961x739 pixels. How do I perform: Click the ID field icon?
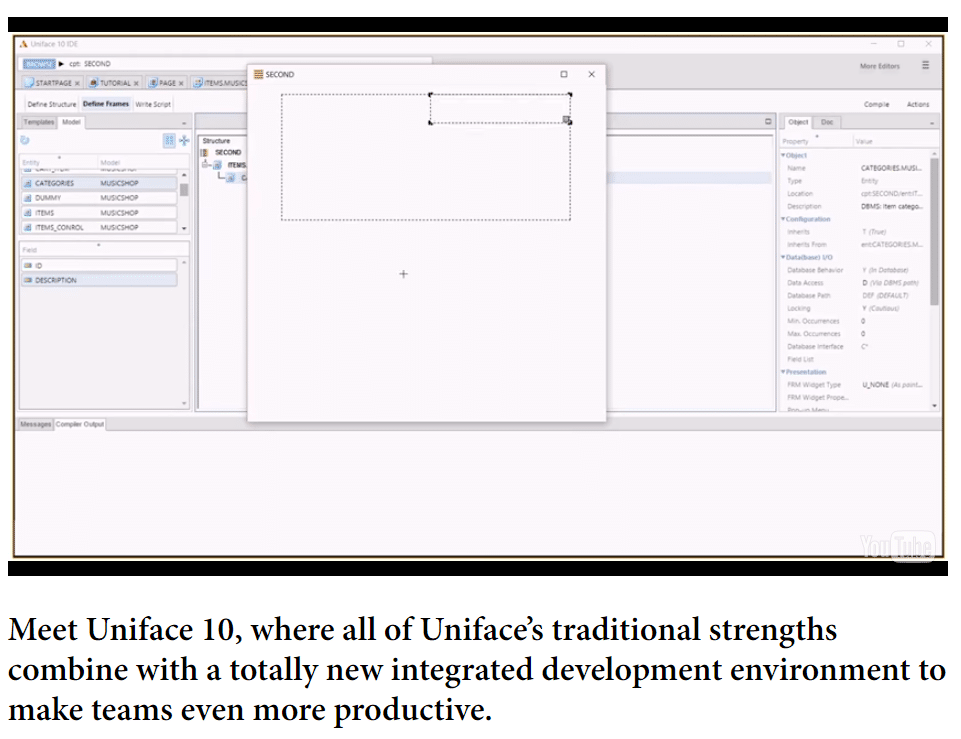pyautogui.click(x=28, y=265)
